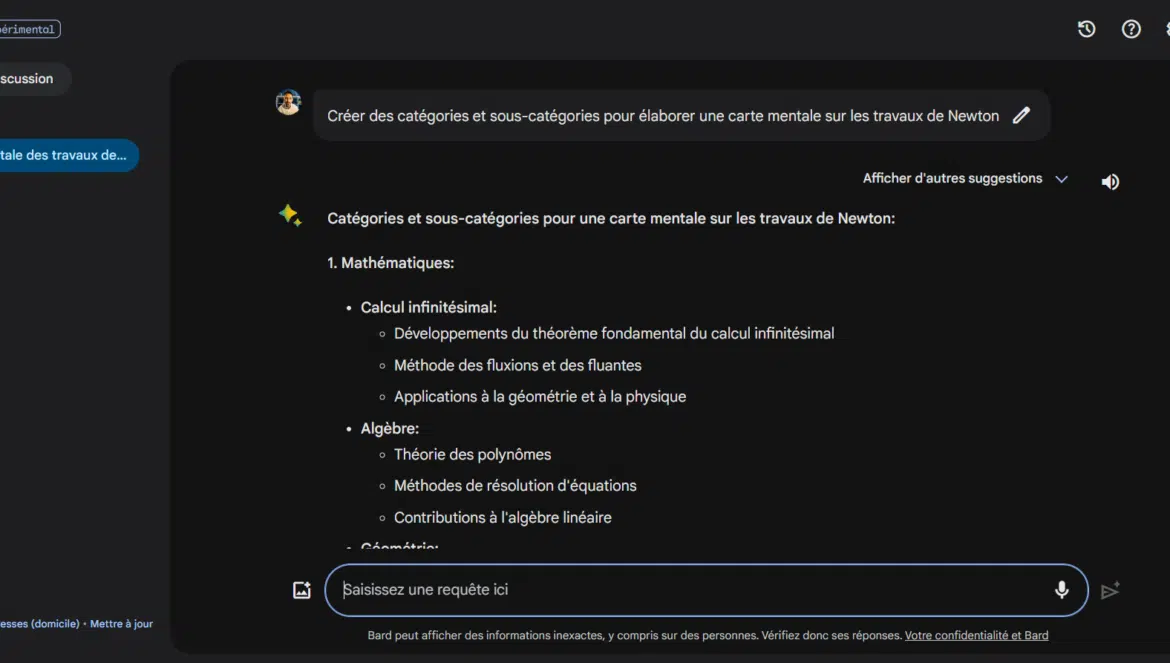Open the Bard activity history icon
This screenshot has width=1170, height=663.
pyautogui.click(x=1087, y=29)
